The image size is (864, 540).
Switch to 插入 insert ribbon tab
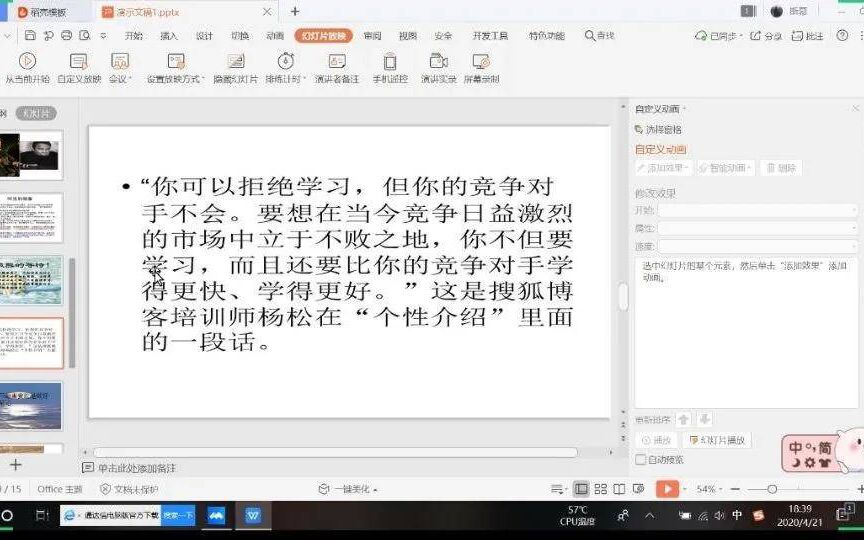tap(169, 36)
